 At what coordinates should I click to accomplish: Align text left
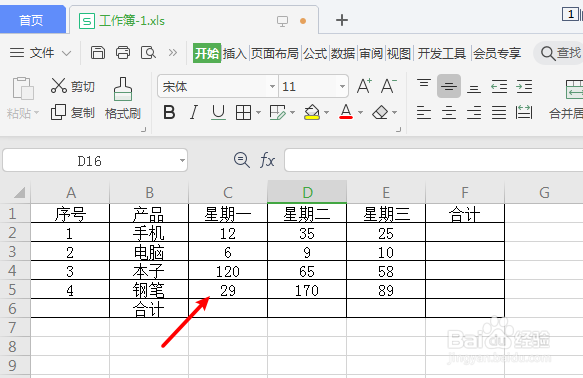424,112
